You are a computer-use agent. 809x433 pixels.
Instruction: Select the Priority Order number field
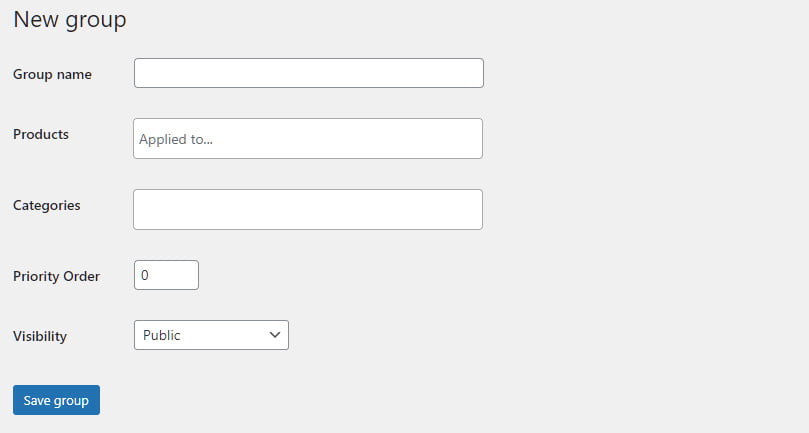(166, 275)
